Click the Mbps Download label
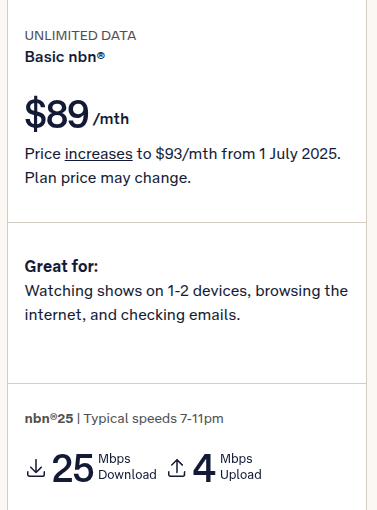The image size is (377, 510). [127, 467]
